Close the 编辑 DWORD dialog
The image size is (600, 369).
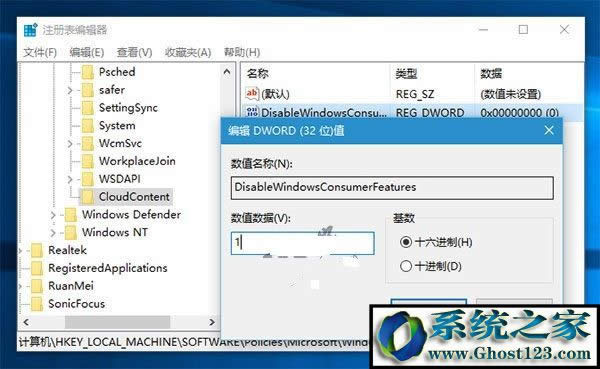click(x=549, y=131)
